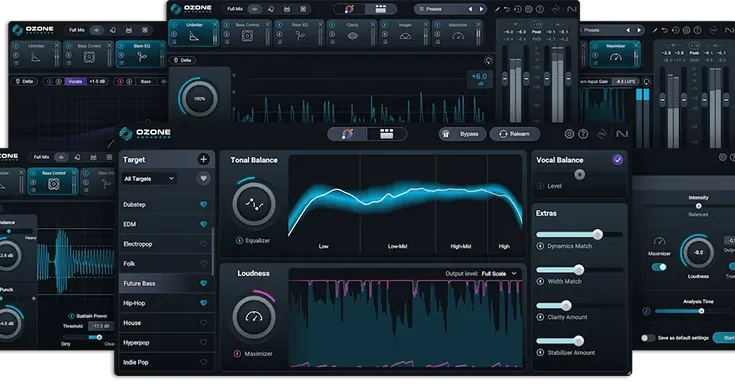This screenshot has height=384, width=735.
Task: Select drums stem icon in top-center window
Action: click(x=287, y=9)
